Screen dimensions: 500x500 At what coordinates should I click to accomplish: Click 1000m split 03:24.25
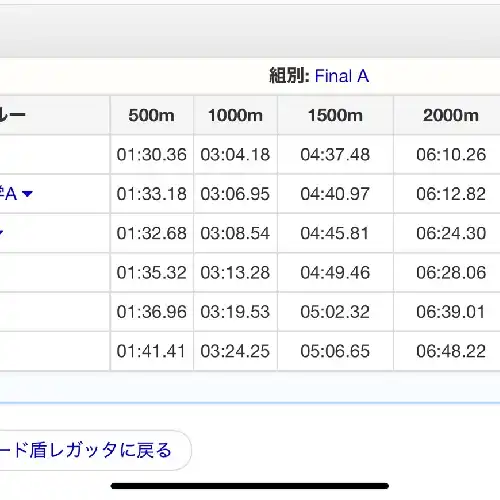[235, 351]
